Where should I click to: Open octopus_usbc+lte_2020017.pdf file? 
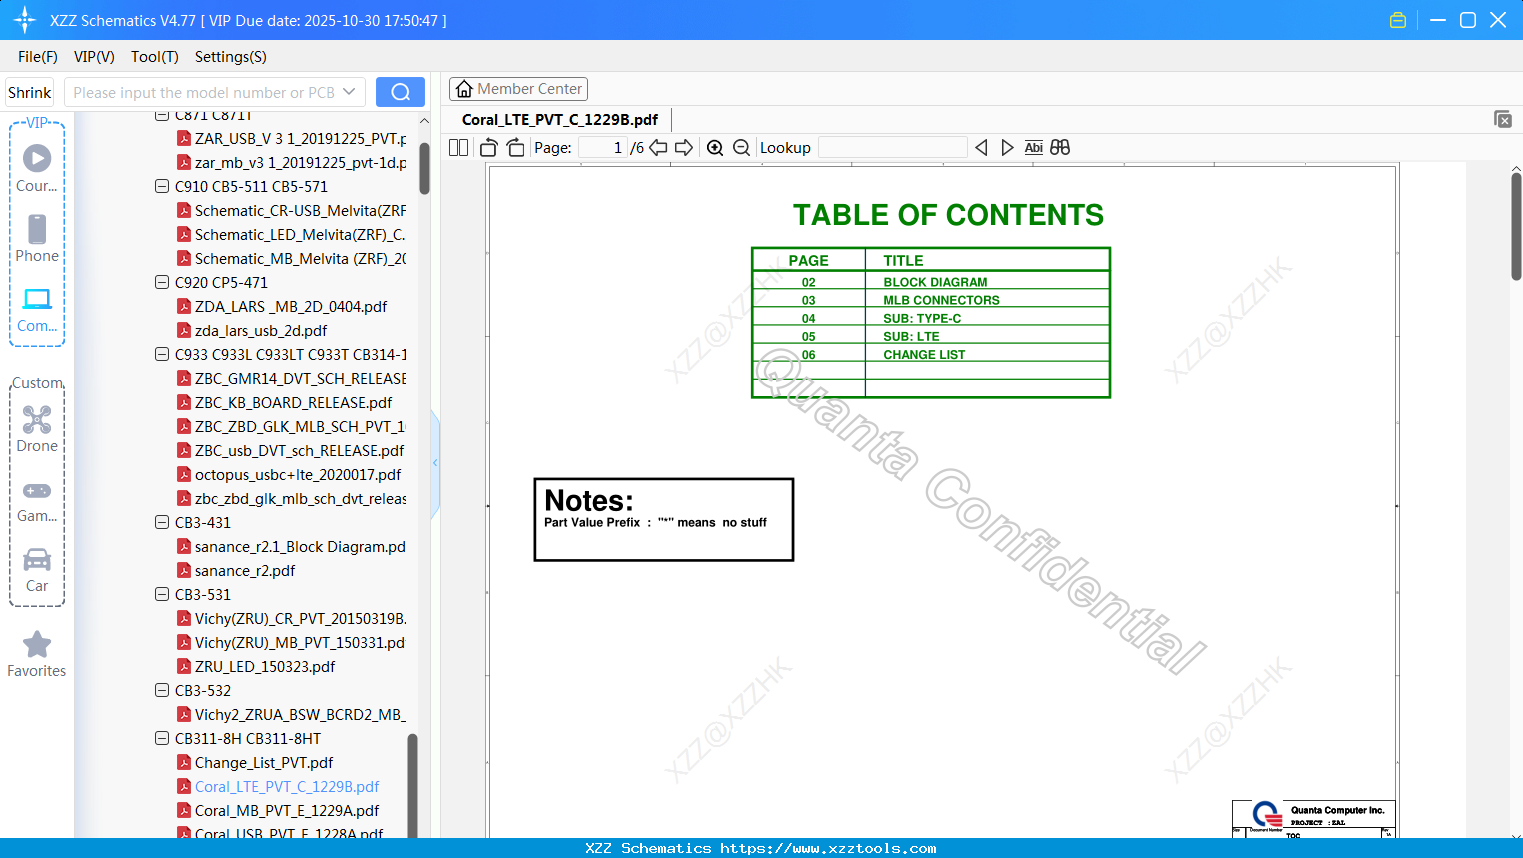[x=298, y=475]
